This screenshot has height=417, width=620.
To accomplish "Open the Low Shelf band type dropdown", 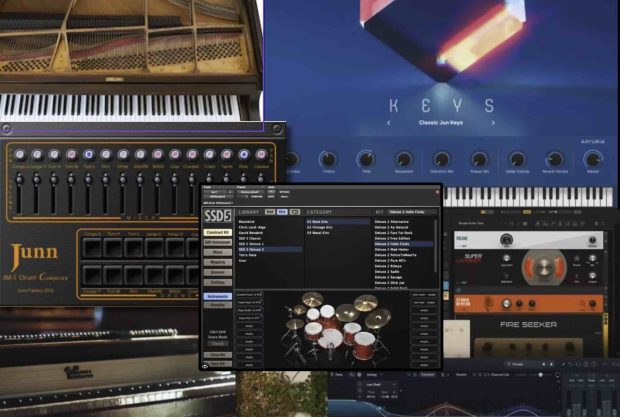I will pos(381,385).
